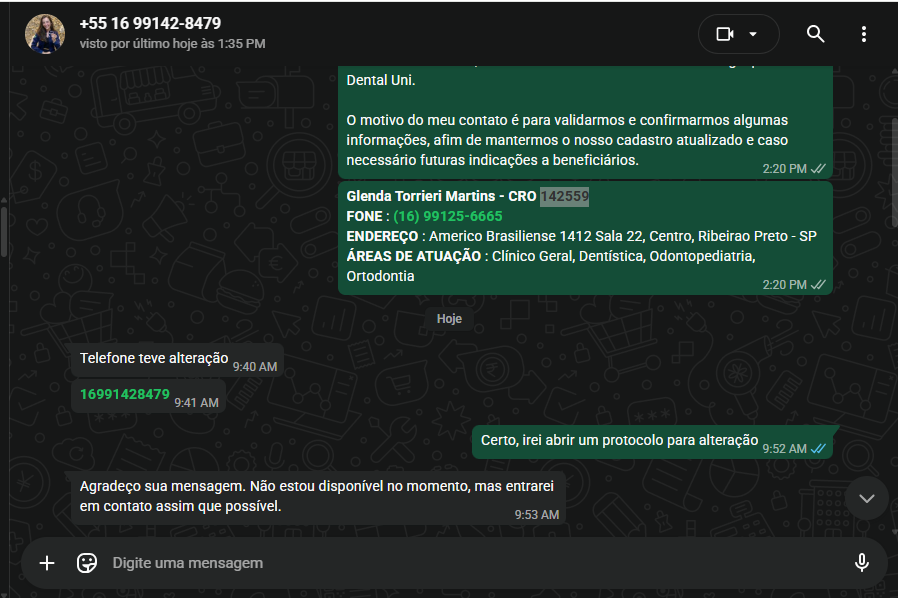Click the "Hoje" date separator chip

449,319
